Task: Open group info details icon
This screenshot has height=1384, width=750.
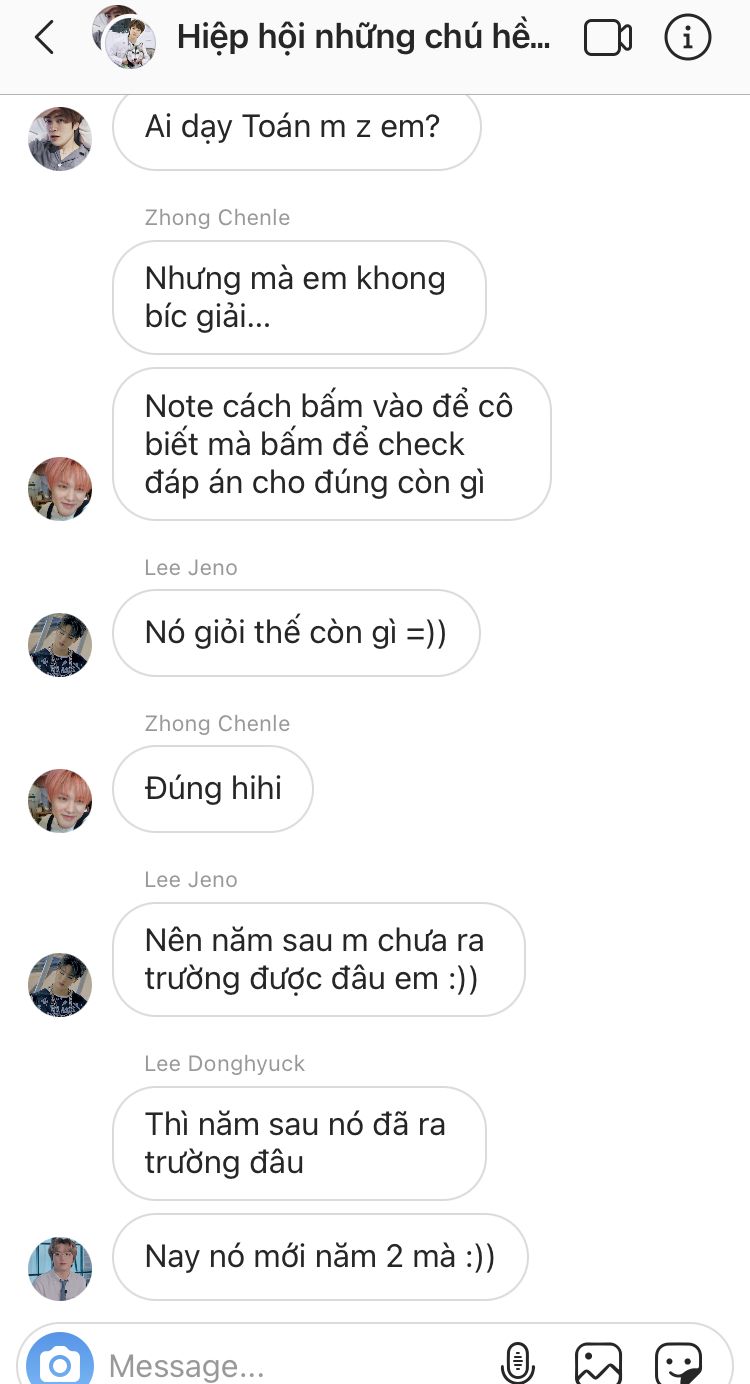Action: click(x=688, y=38)
